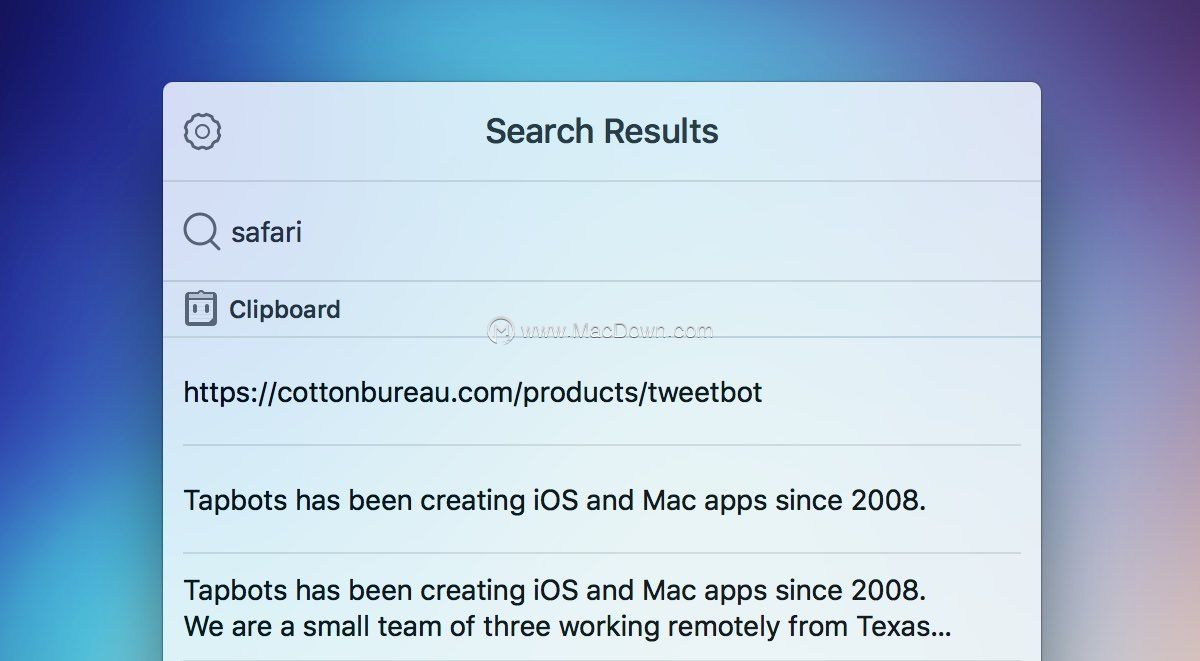This screenshot has width=1200, height=661.
Task: Click the header bar beside the gear icon
Action: 350,131
